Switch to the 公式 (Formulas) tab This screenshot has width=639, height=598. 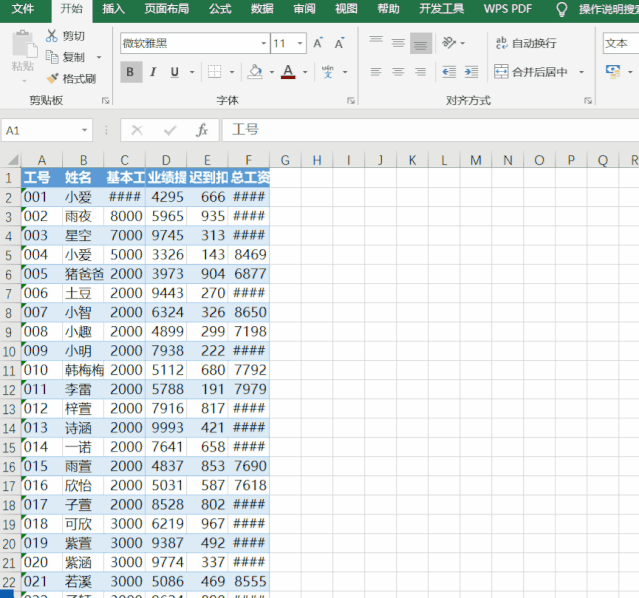click(x=220, y=9)
